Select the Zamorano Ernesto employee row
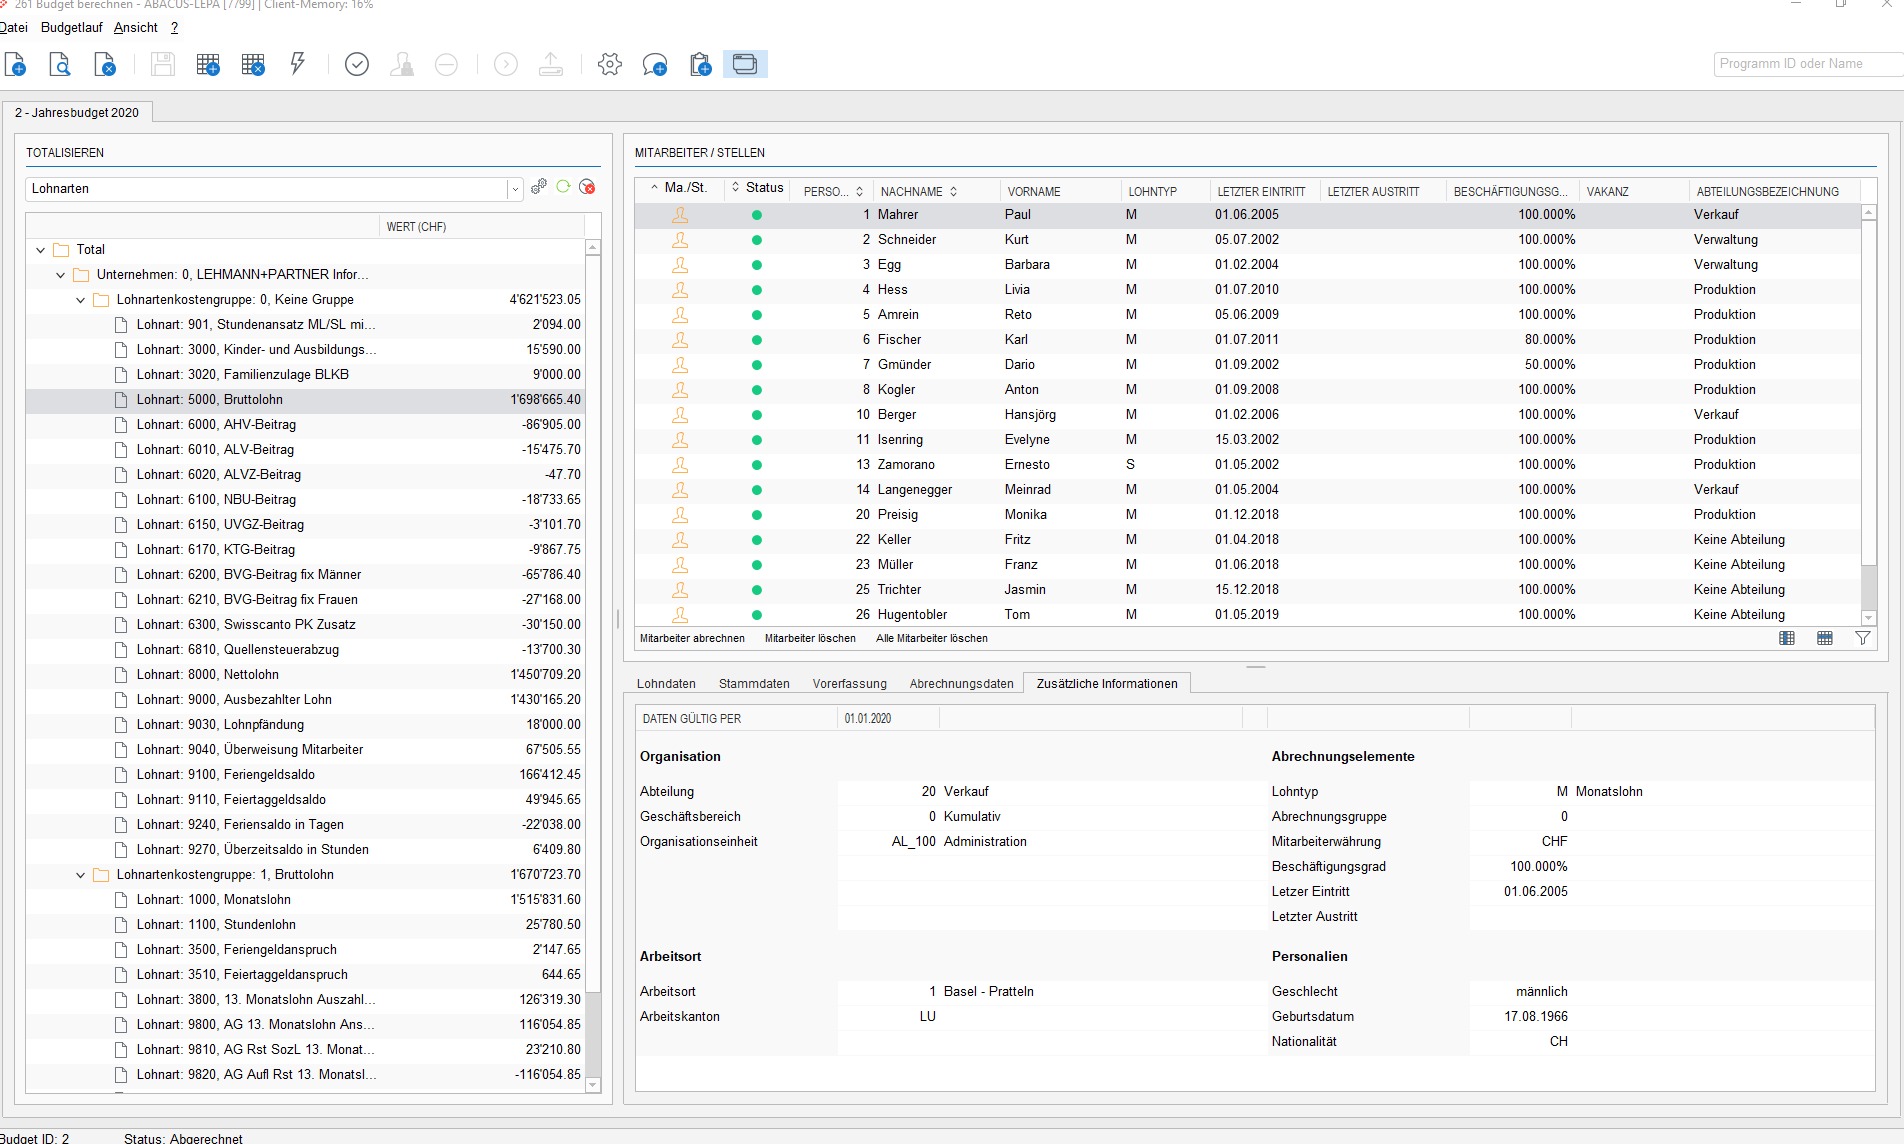Screen dimensions: 1904x1144 1247,465
